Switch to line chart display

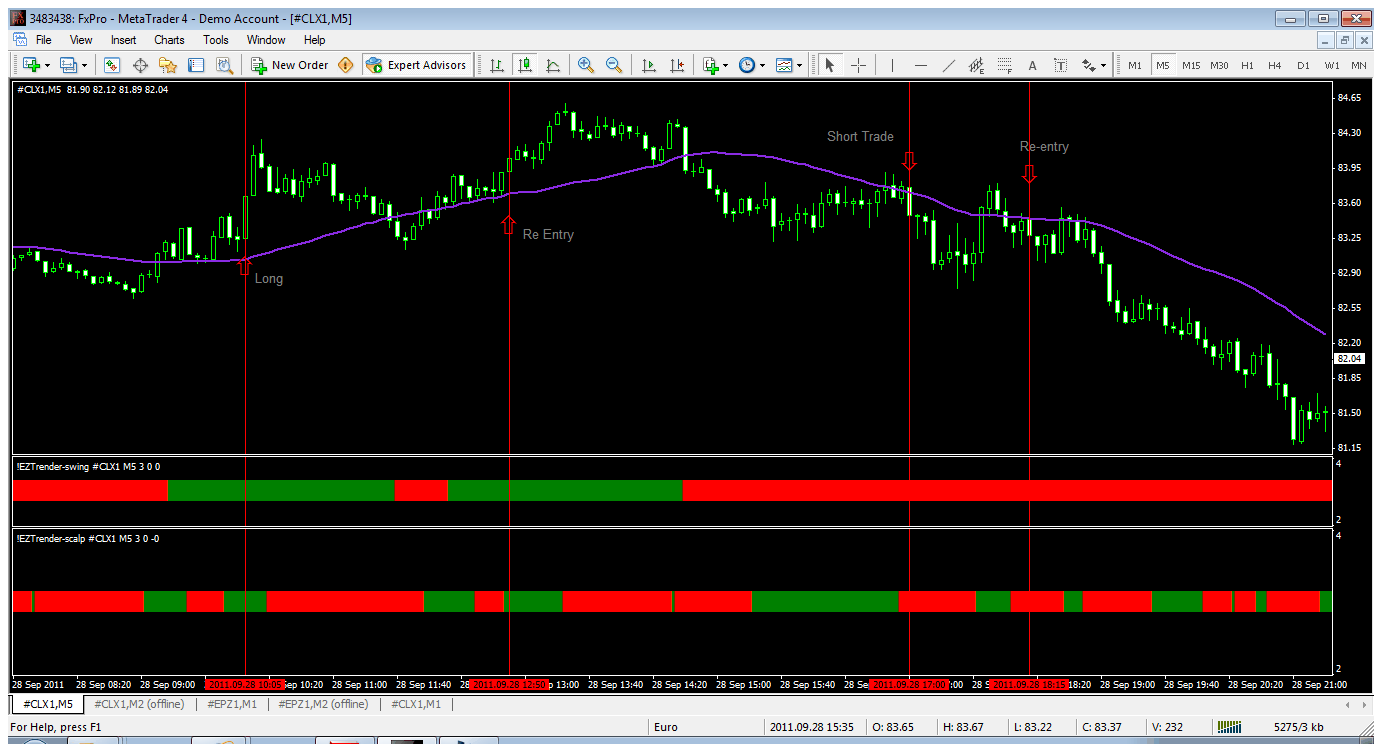click(553, 65)
